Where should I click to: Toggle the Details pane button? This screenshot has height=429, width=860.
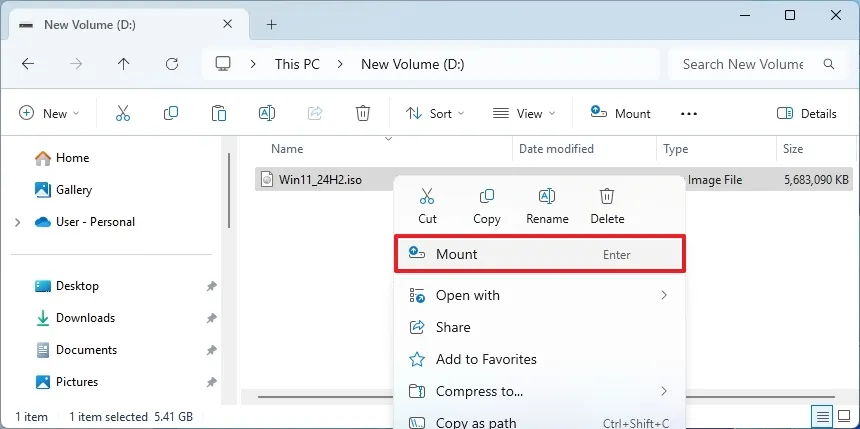pos(806,114)
